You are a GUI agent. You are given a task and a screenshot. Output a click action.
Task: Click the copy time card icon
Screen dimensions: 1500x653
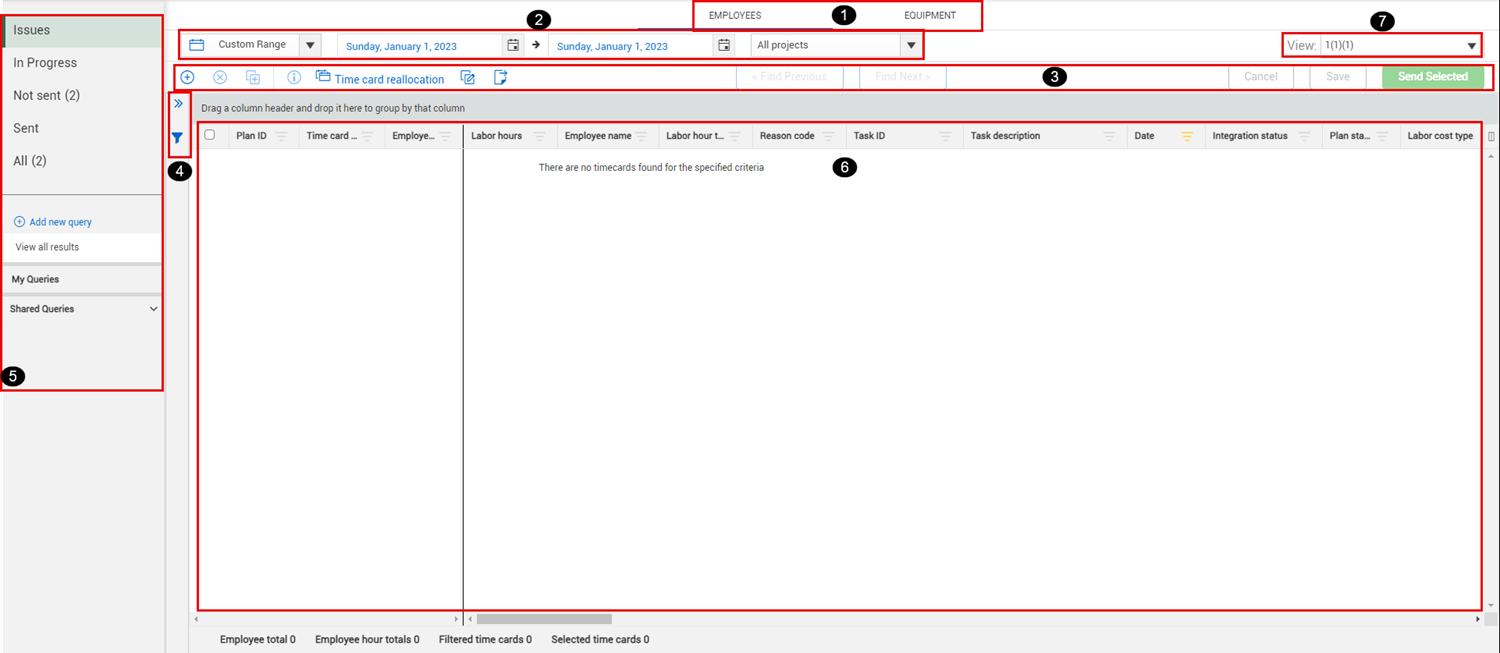click(x=253, y=77)
